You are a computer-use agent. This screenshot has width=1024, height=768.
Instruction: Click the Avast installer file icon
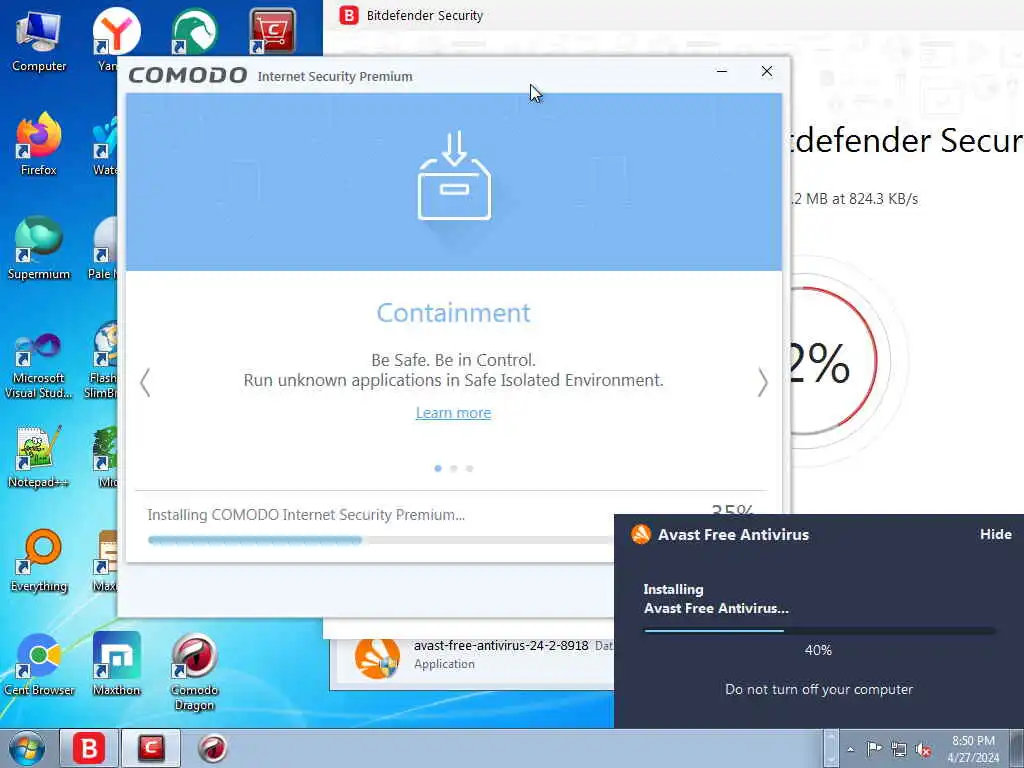[377, 658]
